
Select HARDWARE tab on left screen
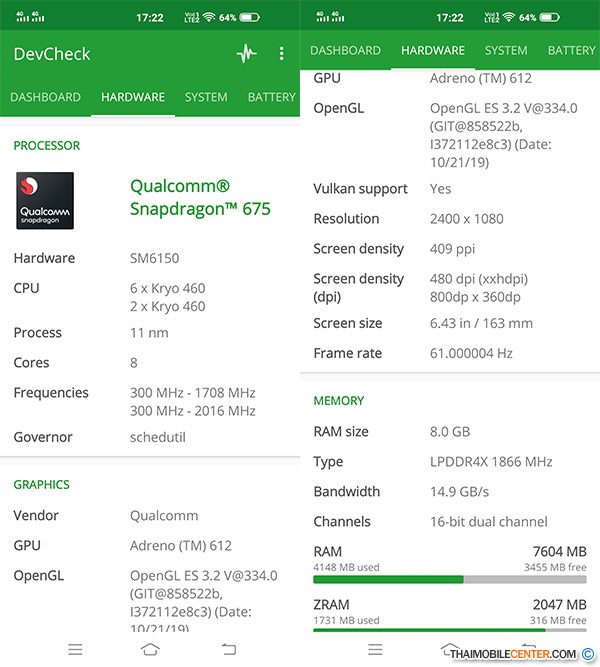point(133,97)
